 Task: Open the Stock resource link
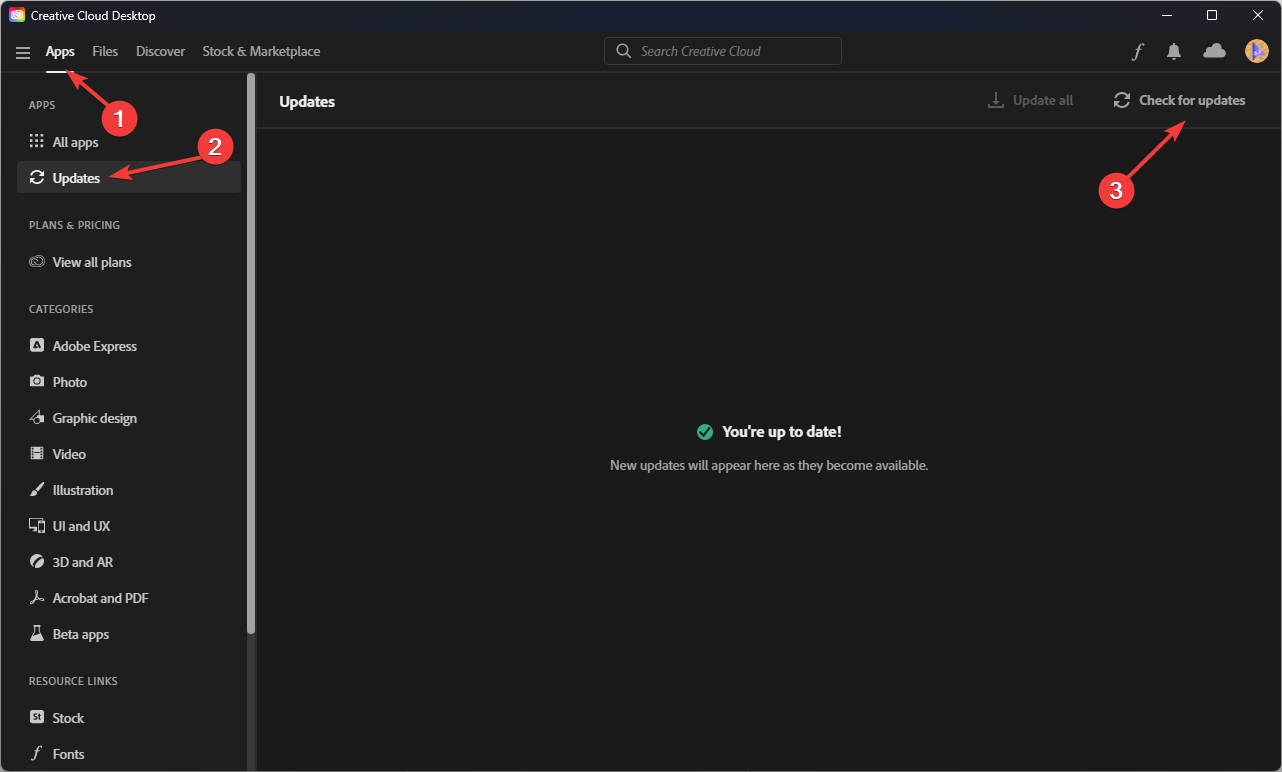coord(129,718)
